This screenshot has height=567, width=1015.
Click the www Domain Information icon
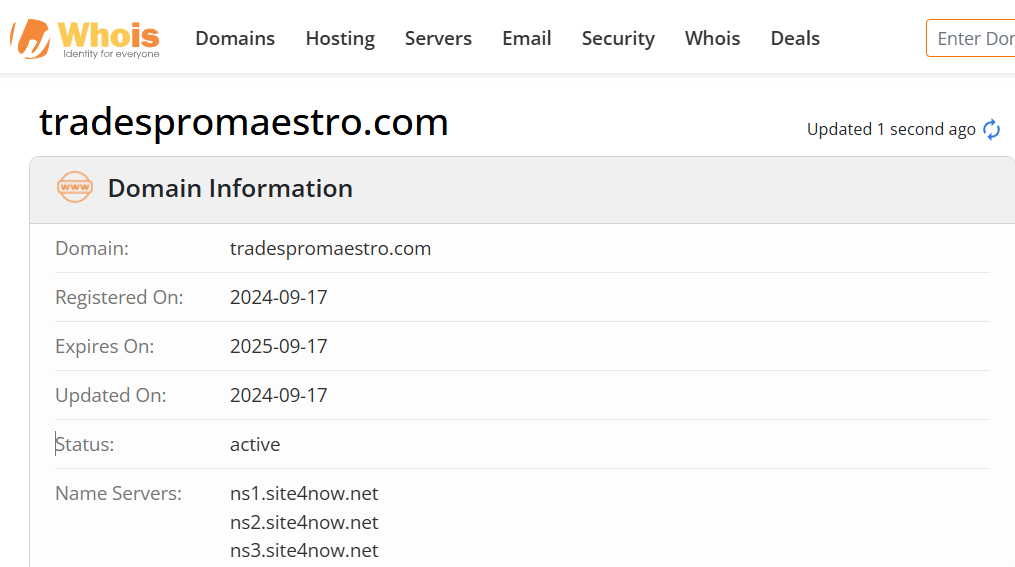click(75, 187)
